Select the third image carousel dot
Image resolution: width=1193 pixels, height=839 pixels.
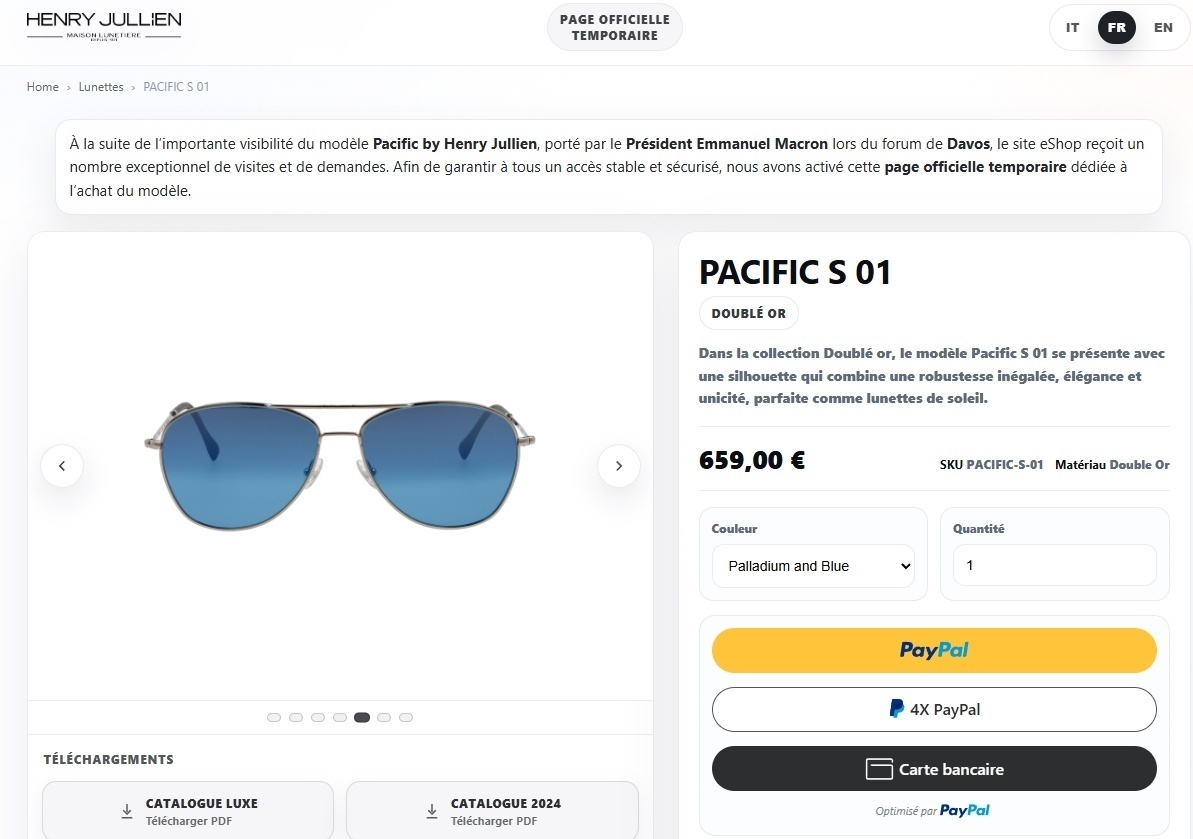tap(318, 717)
